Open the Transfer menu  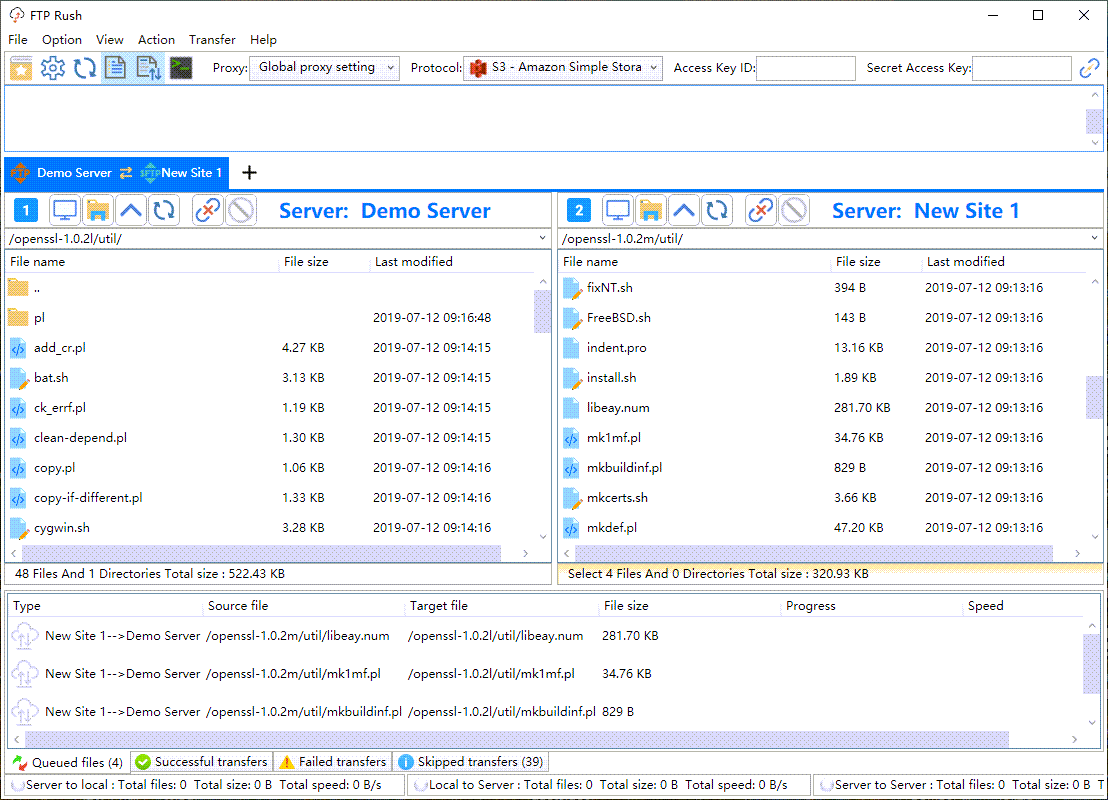click(x=212, y=40)
